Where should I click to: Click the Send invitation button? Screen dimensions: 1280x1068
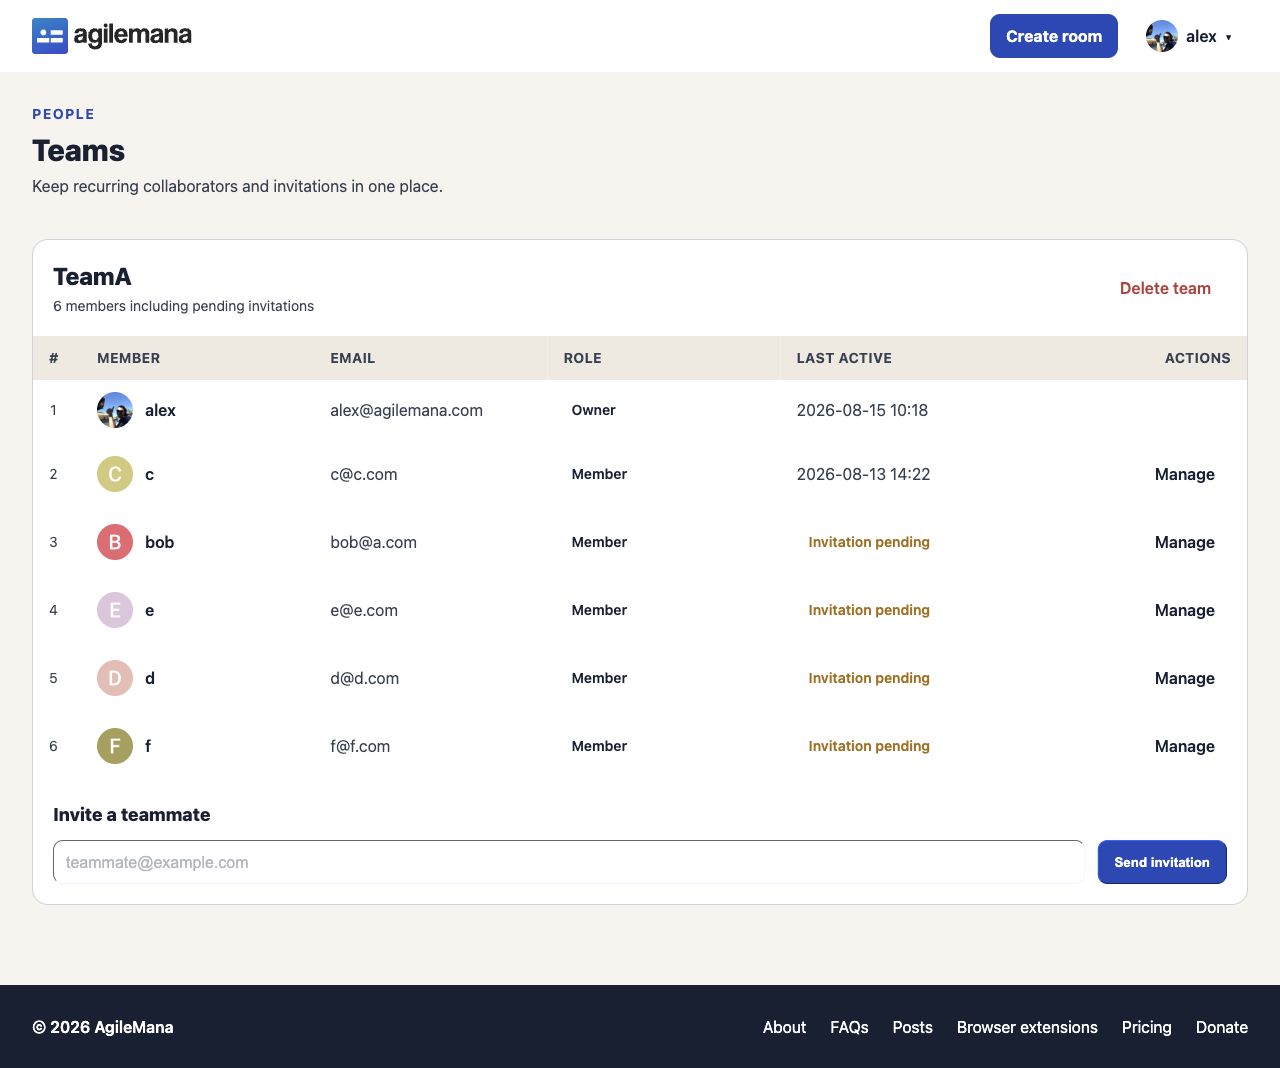point(1162,862)
